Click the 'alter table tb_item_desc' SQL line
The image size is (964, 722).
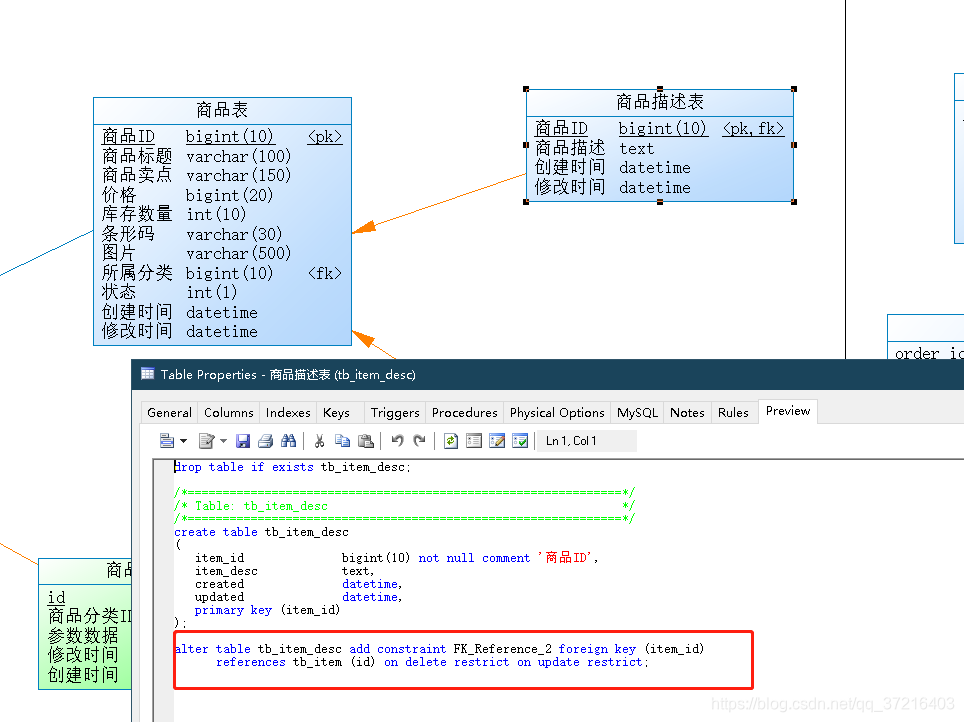(x=439, y=649)
